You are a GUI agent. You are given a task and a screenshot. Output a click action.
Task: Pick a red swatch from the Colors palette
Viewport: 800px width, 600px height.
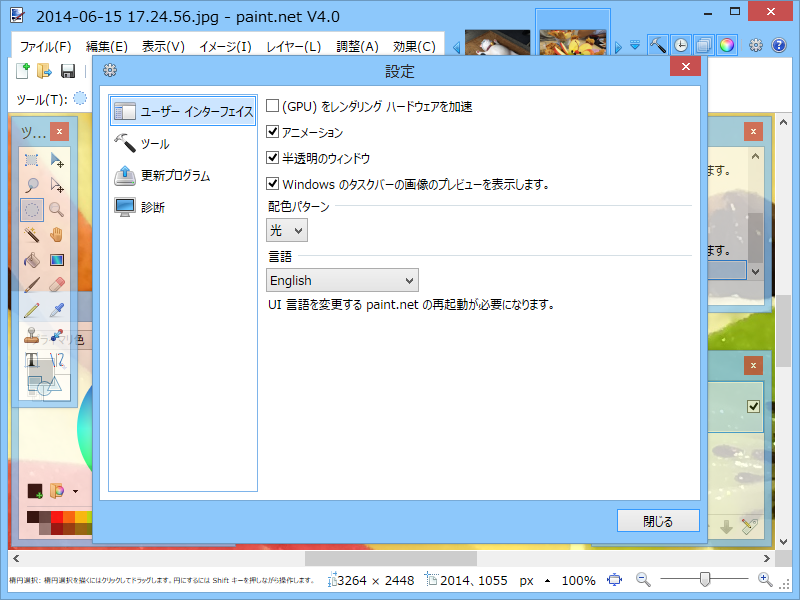(57, 516)
